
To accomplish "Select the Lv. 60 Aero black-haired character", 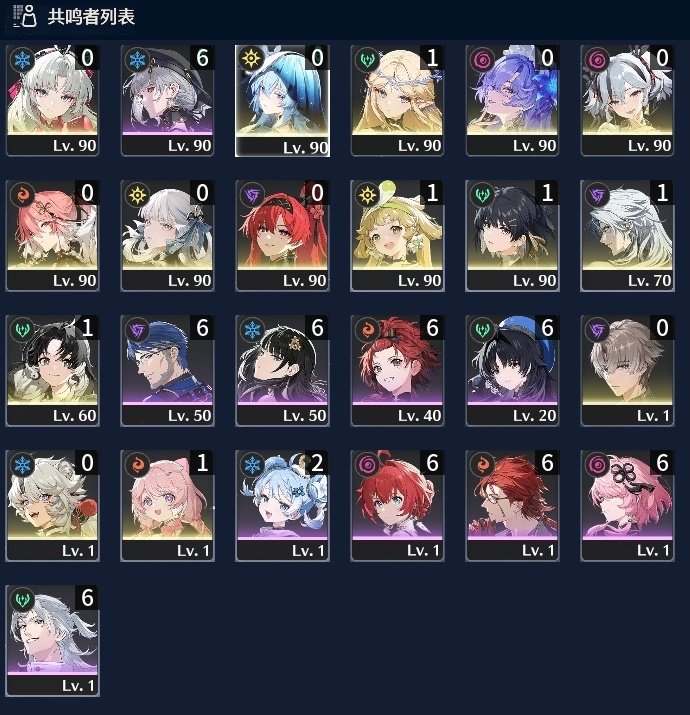I will click(x=52, y=370).
